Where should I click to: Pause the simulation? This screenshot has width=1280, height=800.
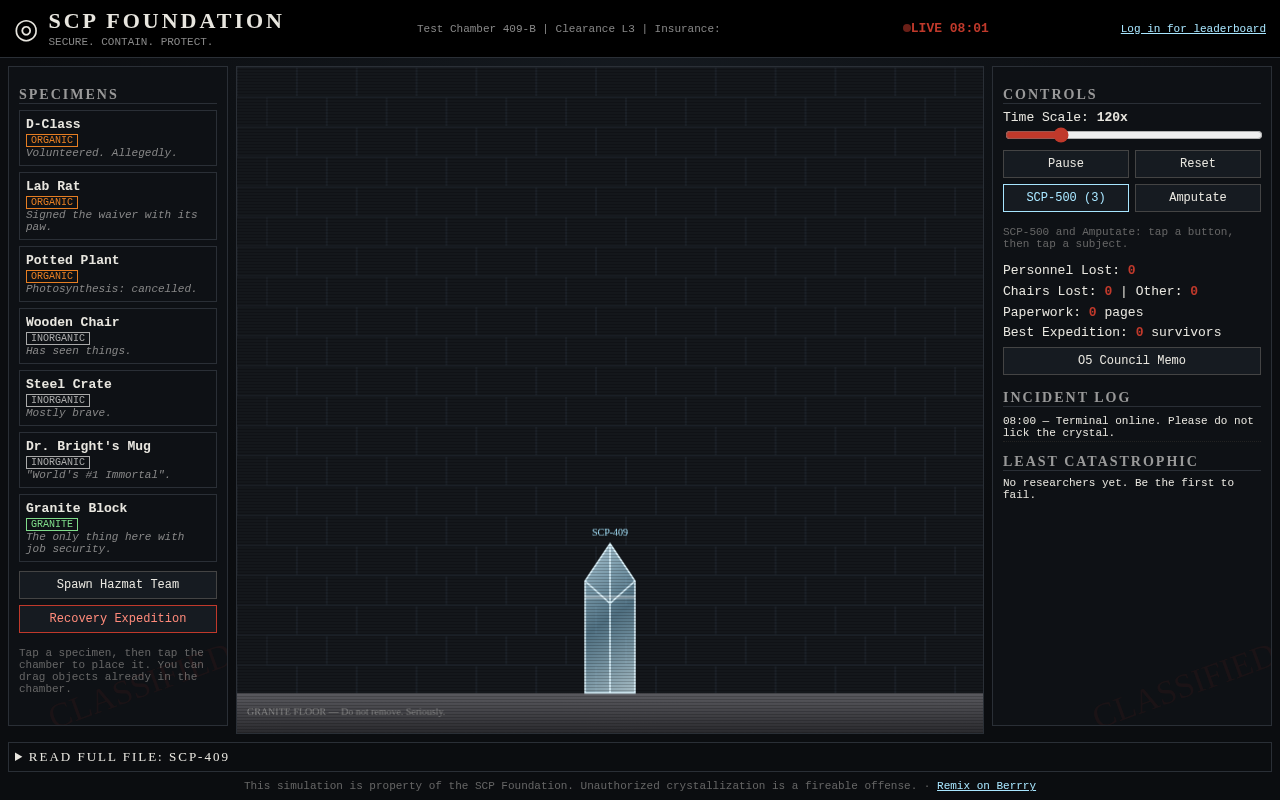tap(1066, 164)
